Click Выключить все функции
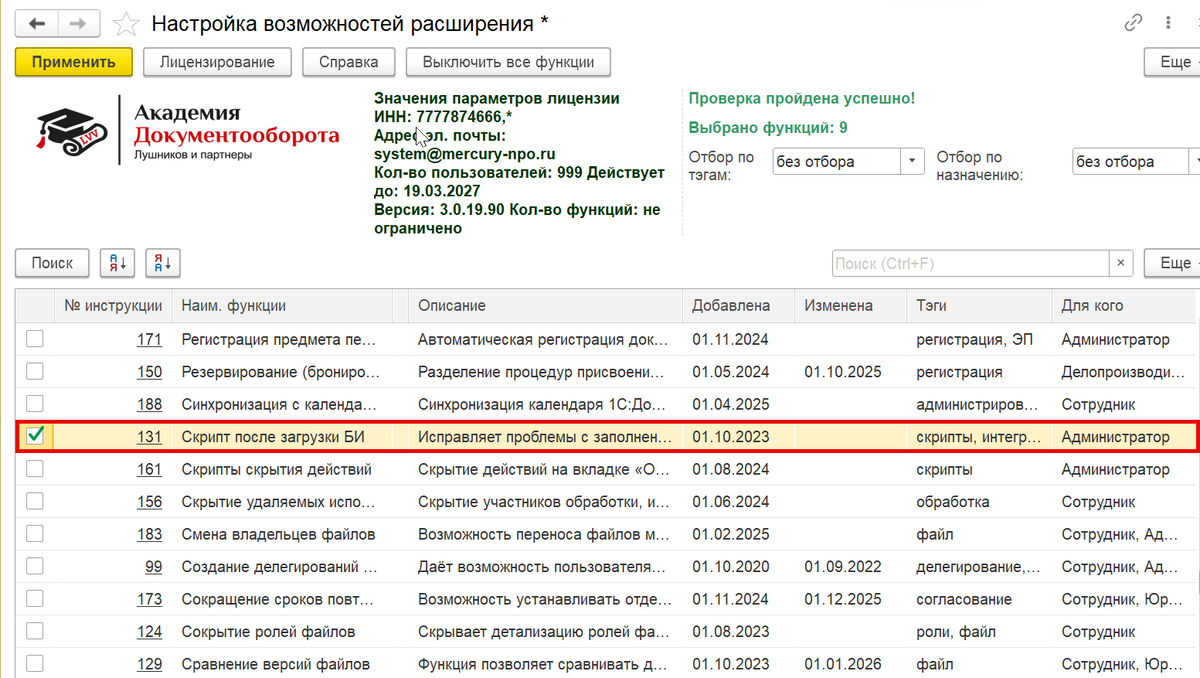This screenshot has height=678, width=1200. pyautogui.click(x=508, y=62)
